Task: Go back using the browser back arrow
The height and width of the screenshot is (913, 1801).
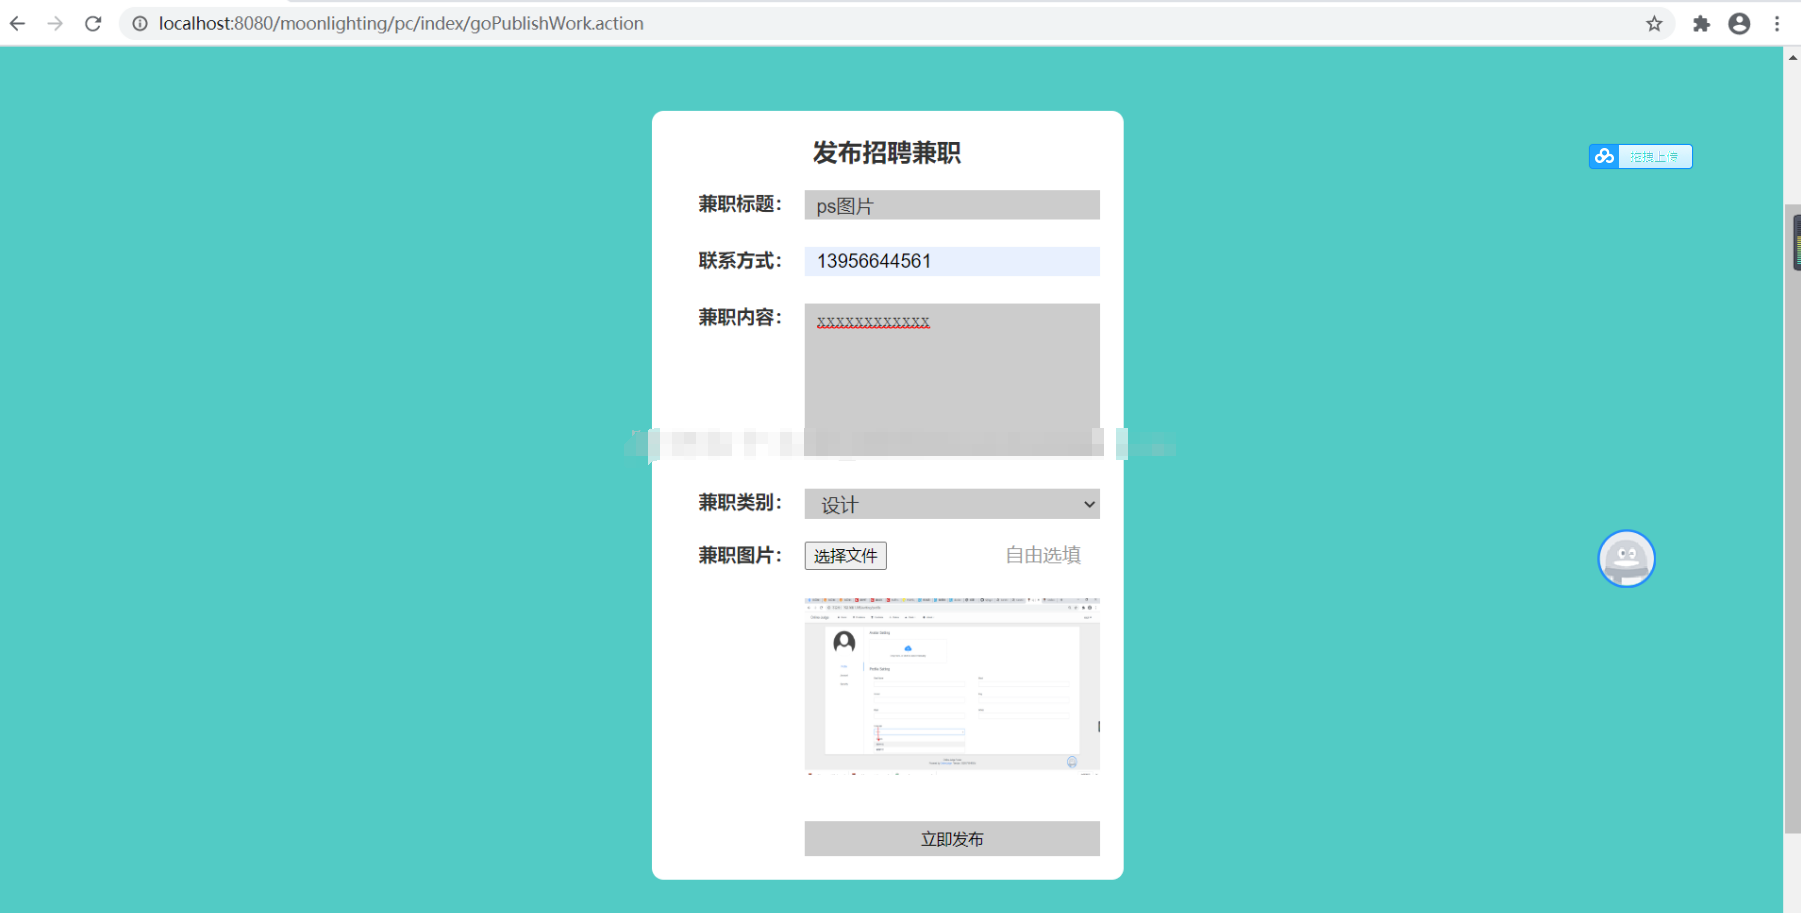Action: click(x=17, y=23)
